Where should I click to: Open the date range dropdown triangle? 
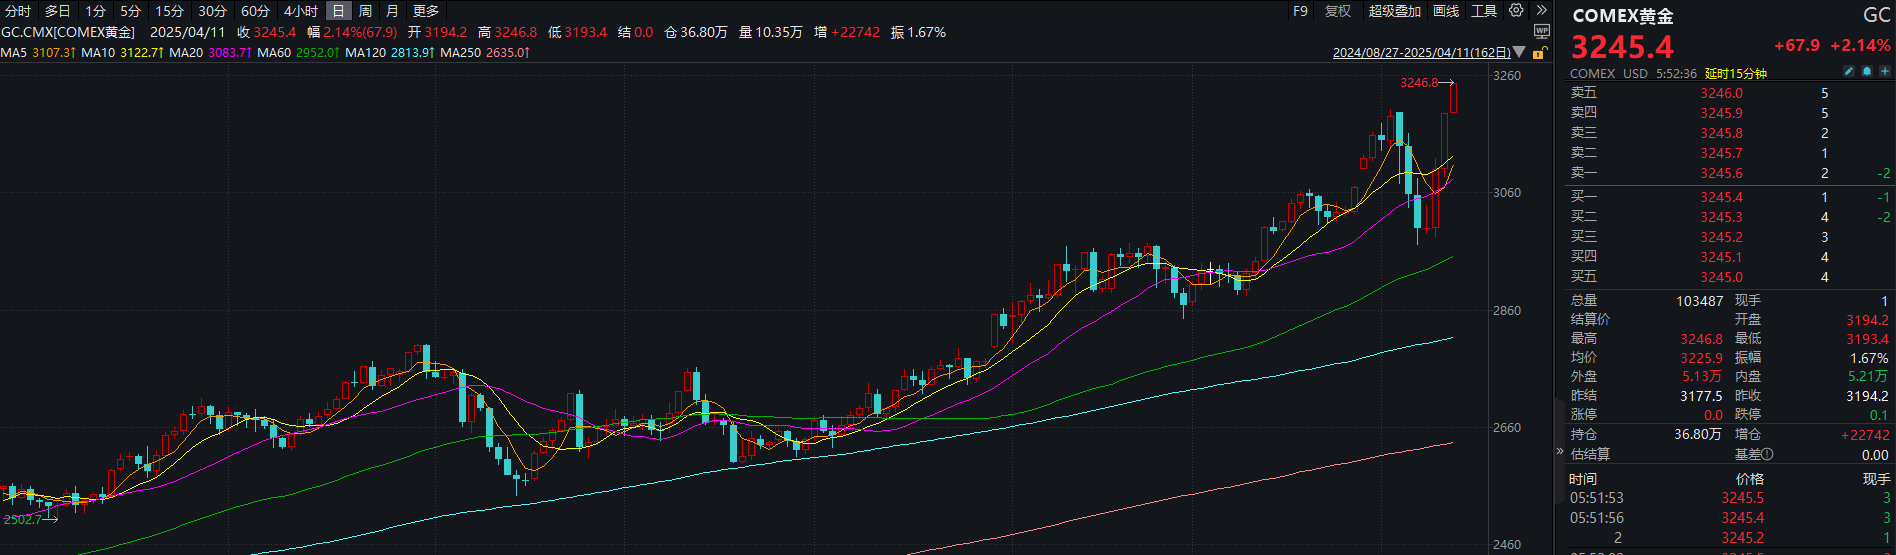[1520, 52]
